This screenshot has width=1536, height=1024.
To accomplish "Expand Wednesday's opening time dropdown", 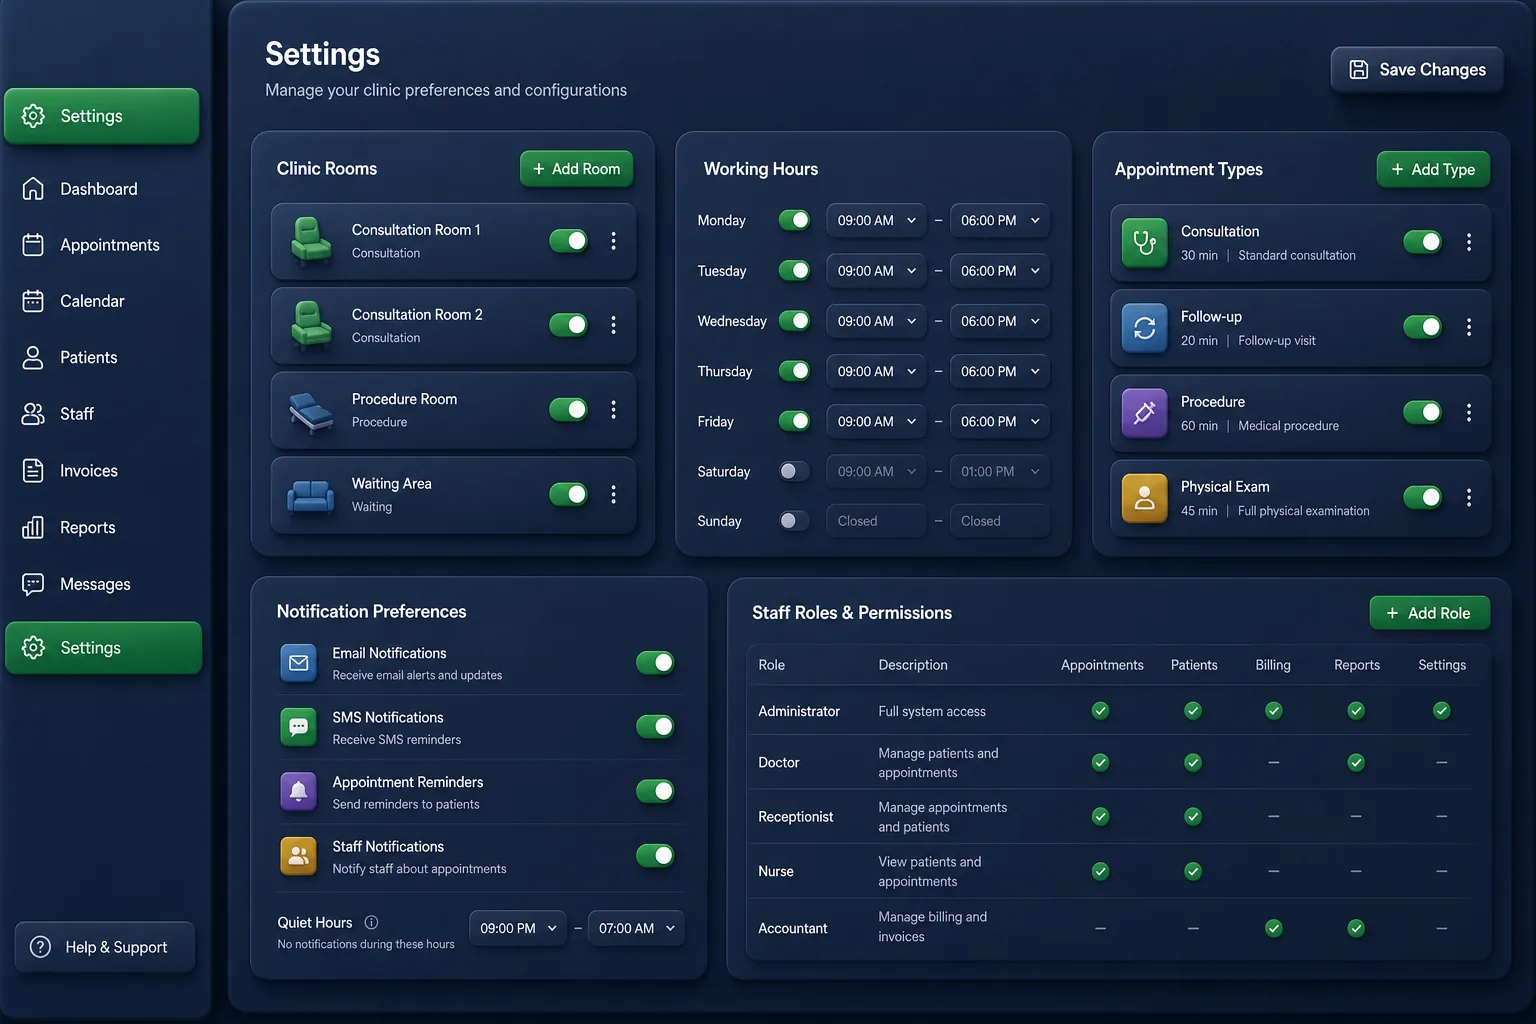I will tap(876, 321).
